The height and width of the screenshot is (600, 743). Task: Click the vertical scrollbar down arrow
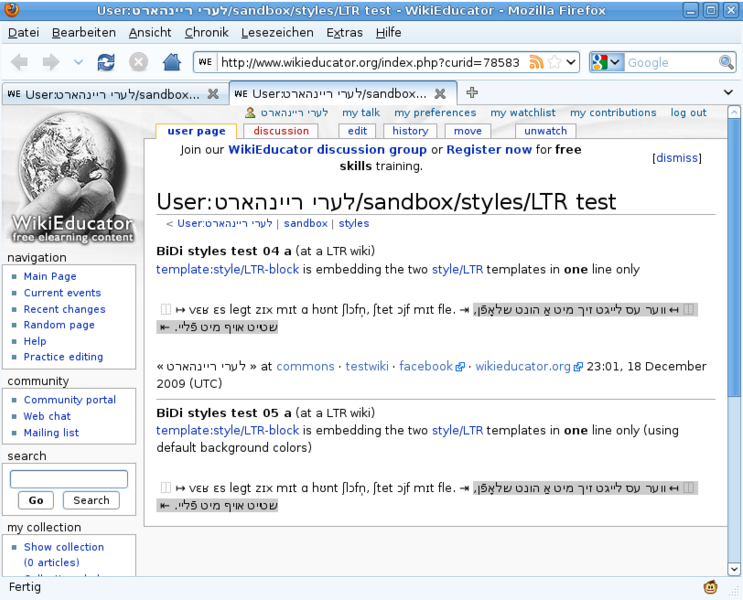tap(734, 569)
